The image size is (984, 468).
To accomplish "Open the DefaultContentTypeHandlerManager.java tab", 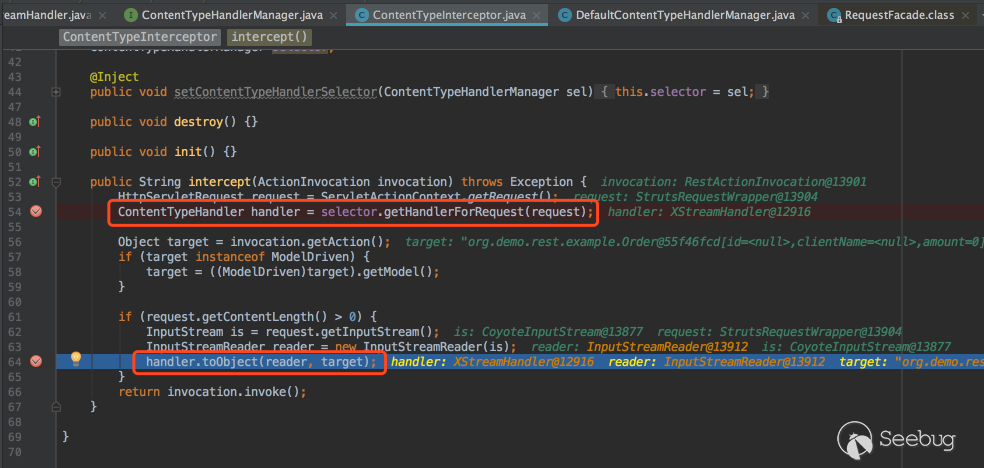I will point(685,15).
